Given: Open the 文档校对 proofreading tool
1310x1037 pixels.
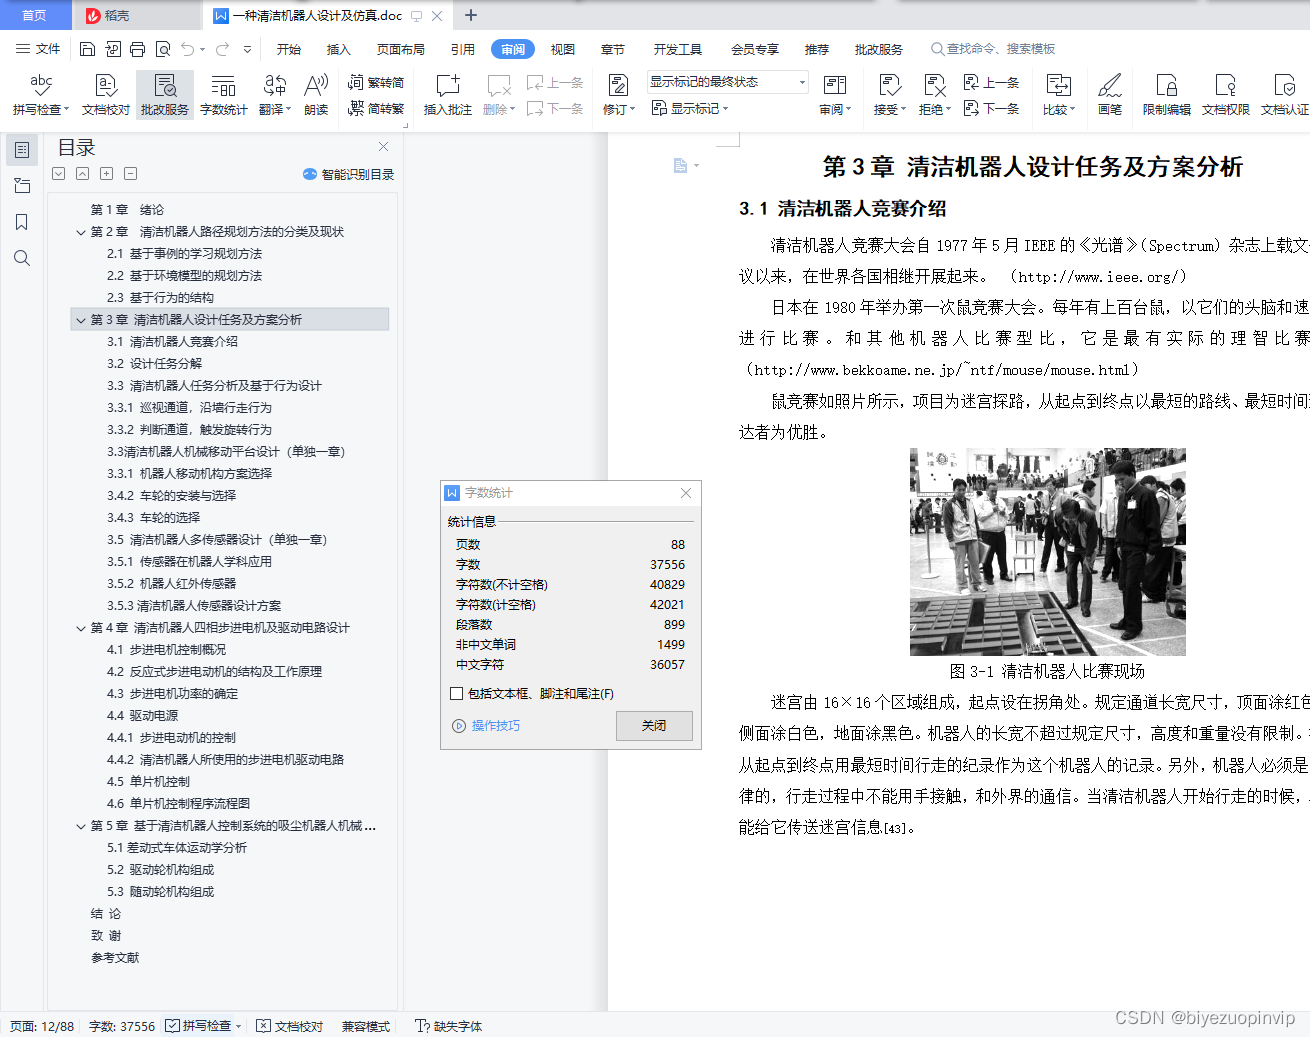Looking at the screenshot, I should 106,95.
